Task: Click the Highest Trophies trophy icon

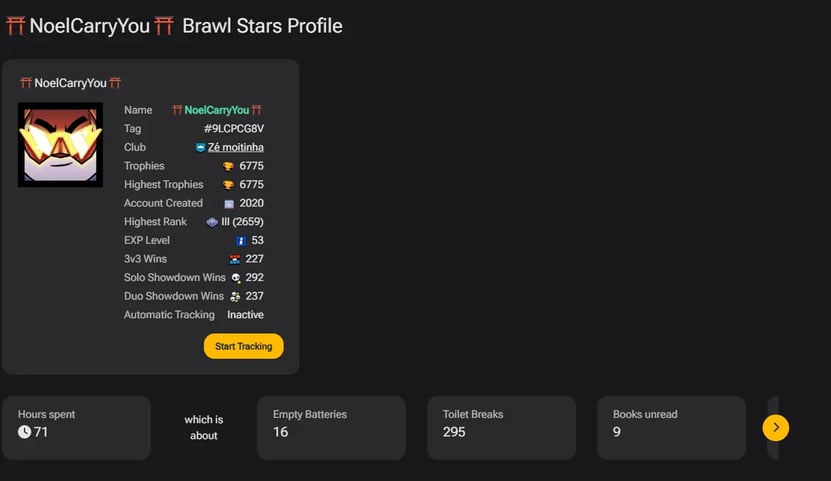Action: pyautogui.click(x=228, y=185)
